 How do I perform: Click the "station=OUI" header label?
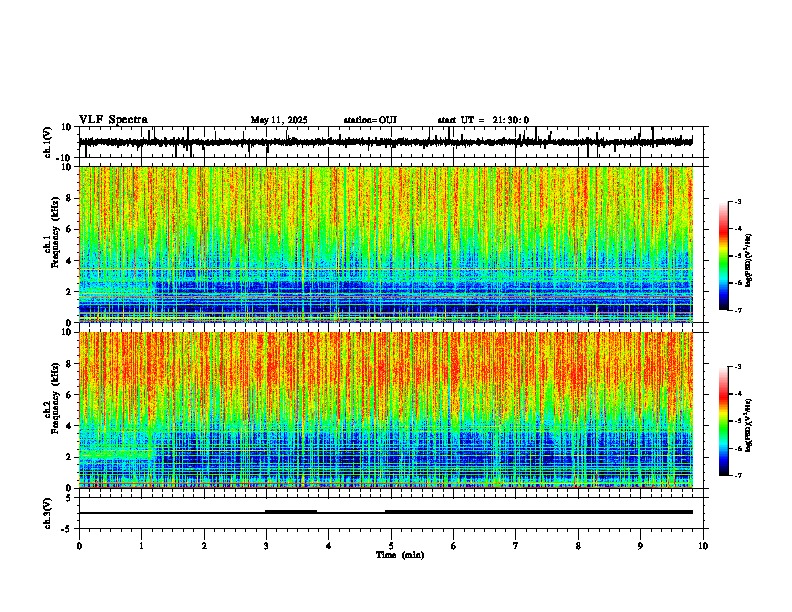370,120
